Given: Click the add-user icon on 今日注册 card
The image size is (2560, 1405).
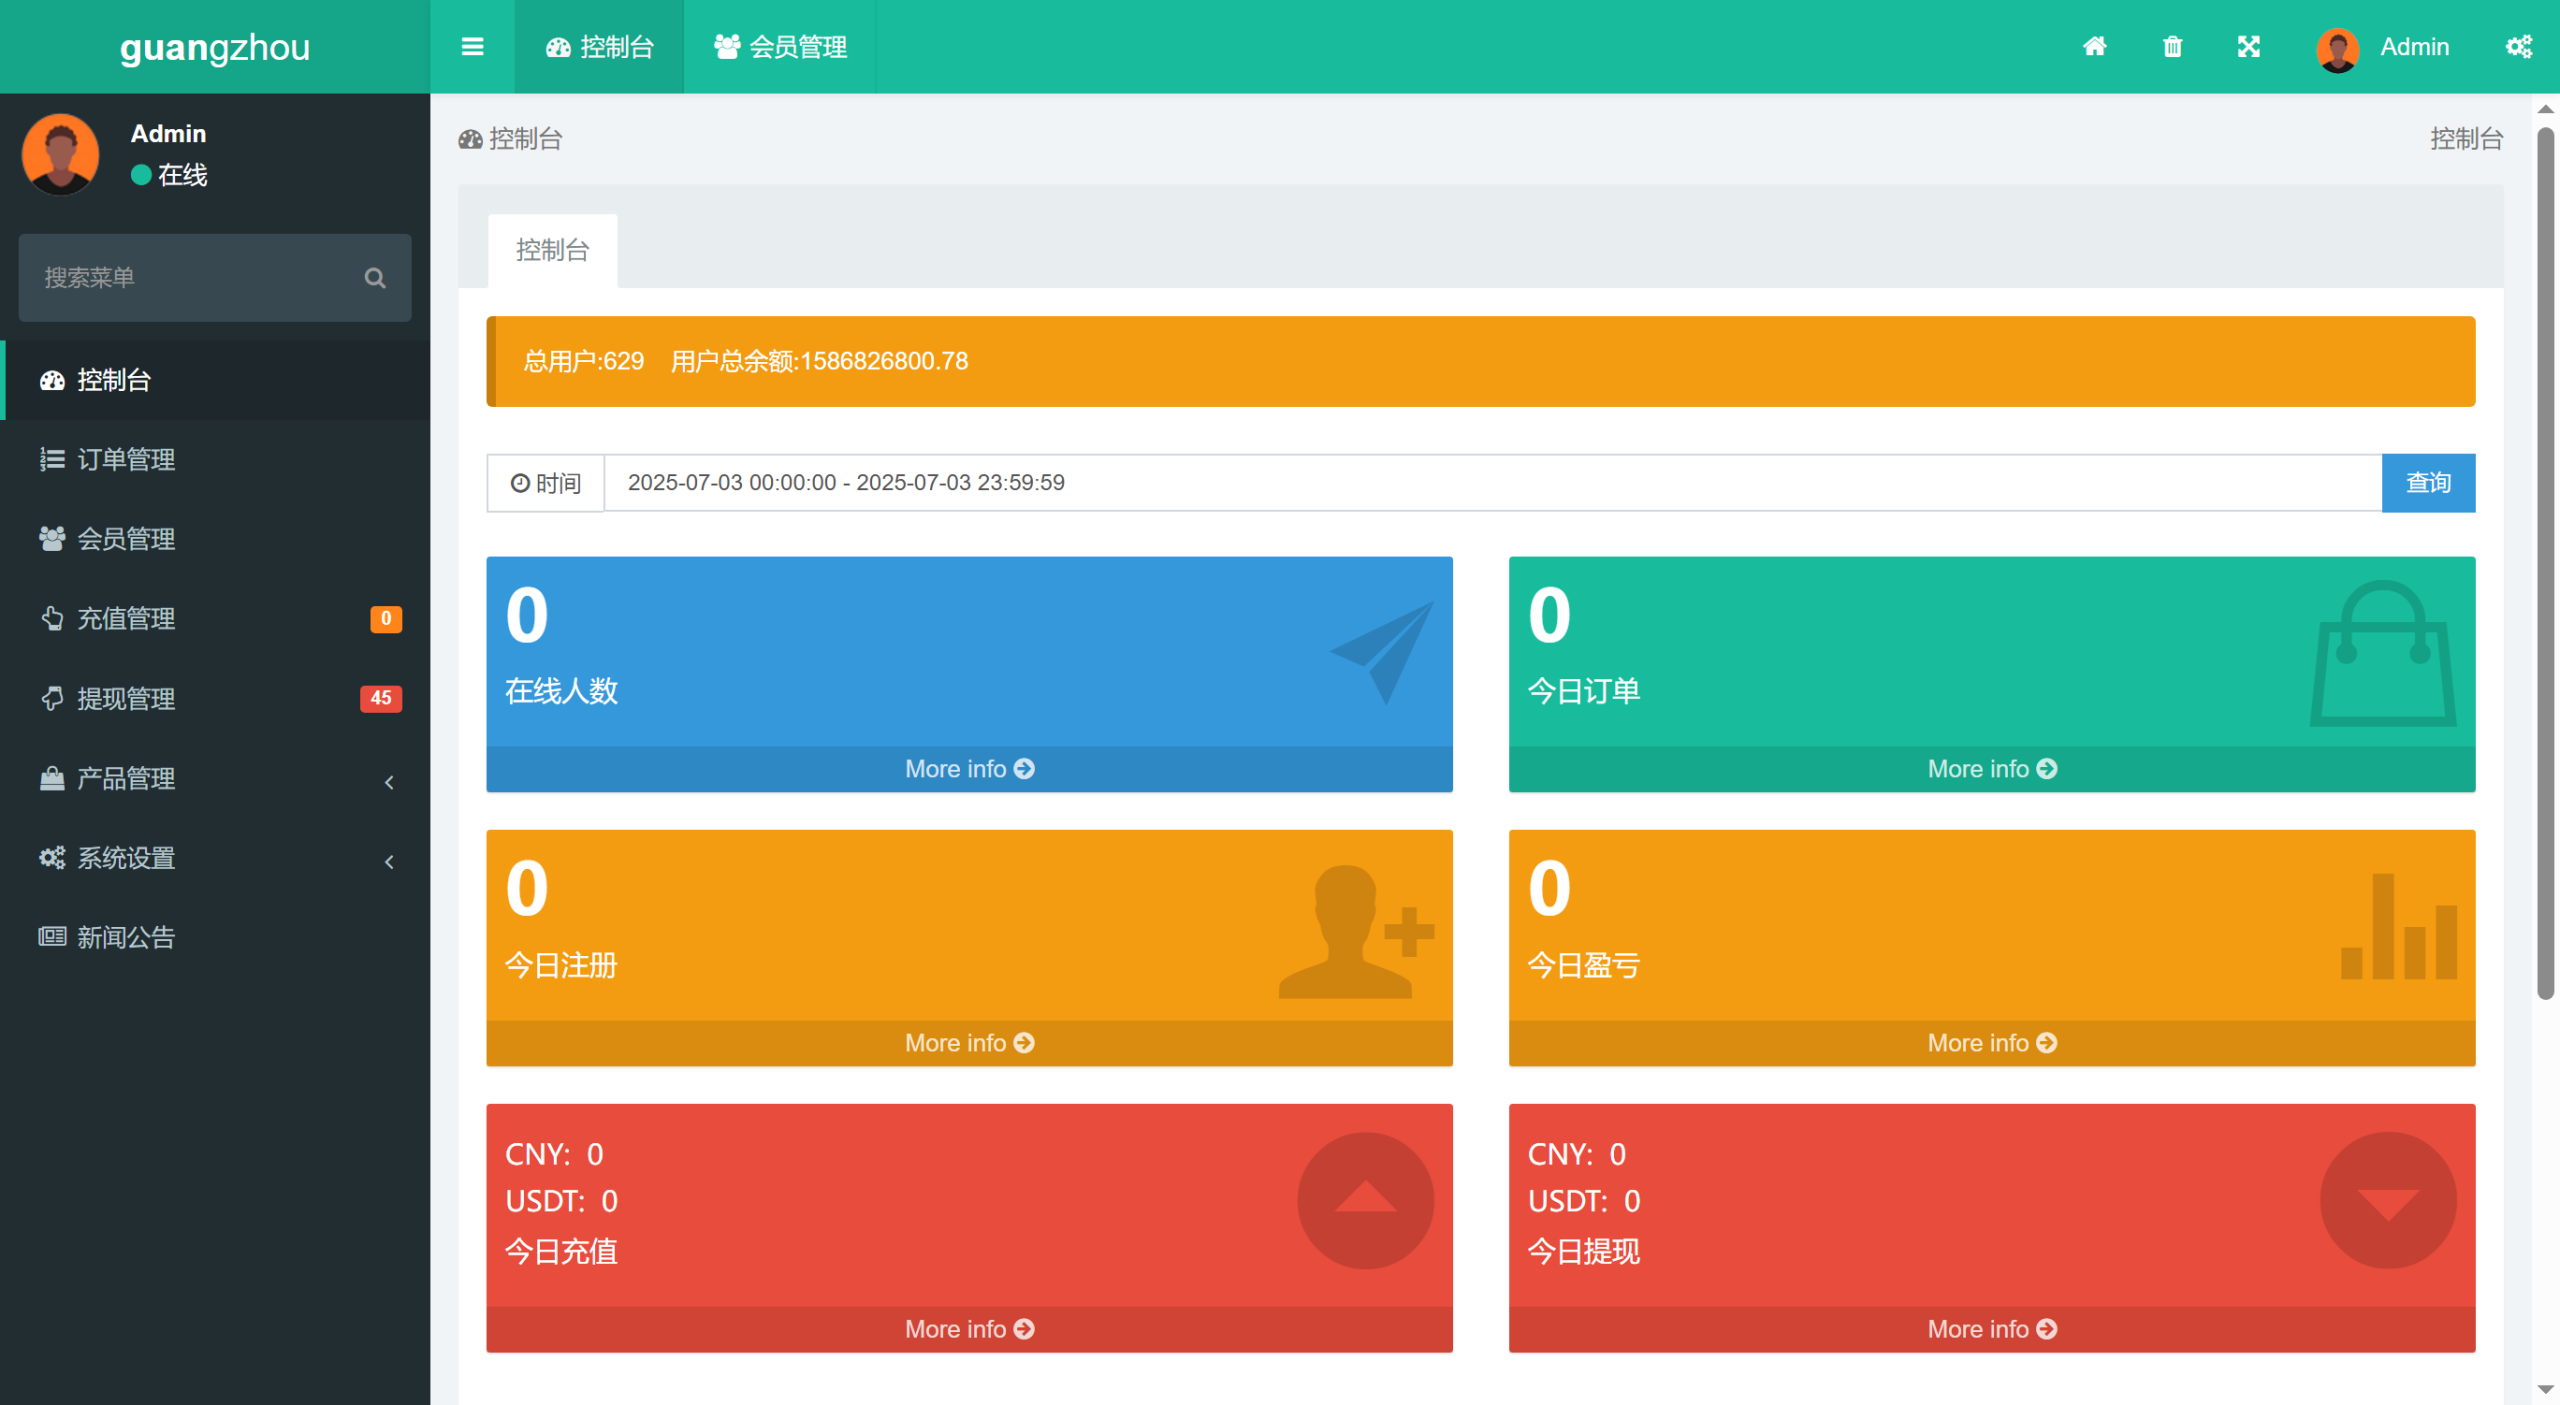Looking at the screenshot, I should point(1357,930).
